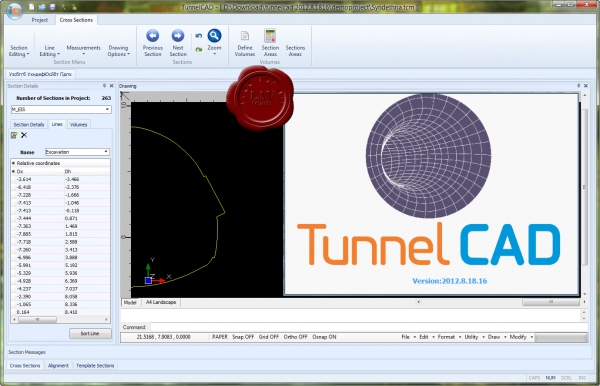Image resolution: width=600 pixels, height=386 pixels.
Task: Click the UCS origin icon in drawing
Action: 148,280
